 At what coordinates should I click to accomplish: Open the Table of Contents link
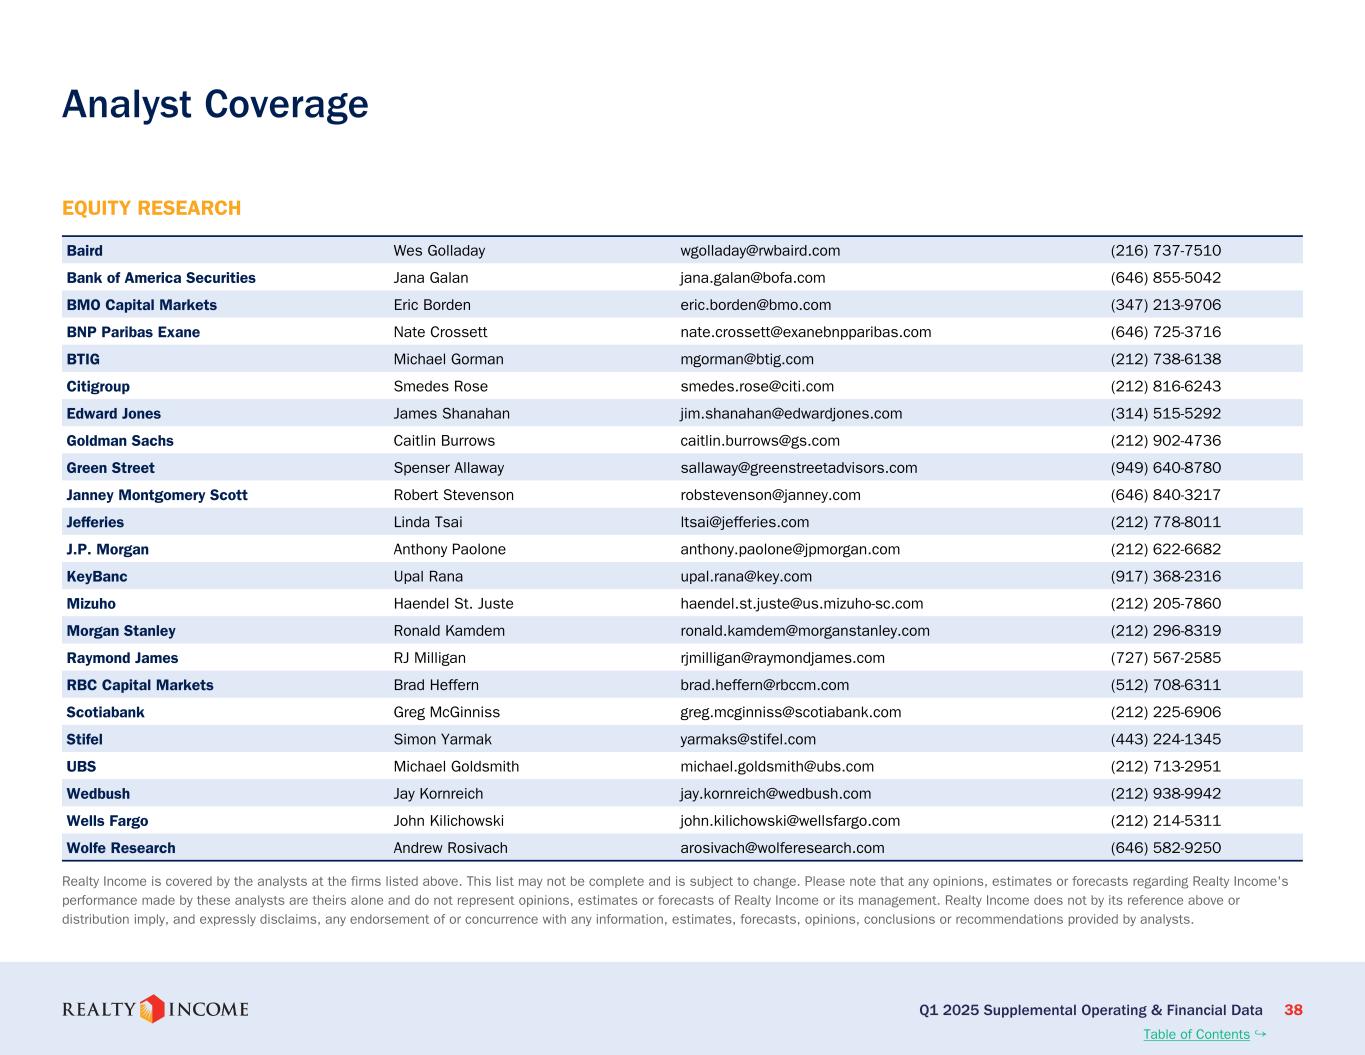tap(1196, 1034)
